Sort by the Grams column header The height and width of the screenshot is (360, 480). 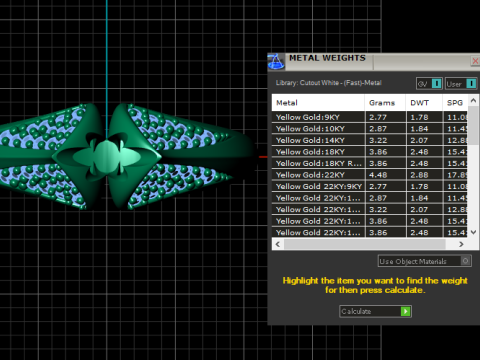[x=385, y=103]
